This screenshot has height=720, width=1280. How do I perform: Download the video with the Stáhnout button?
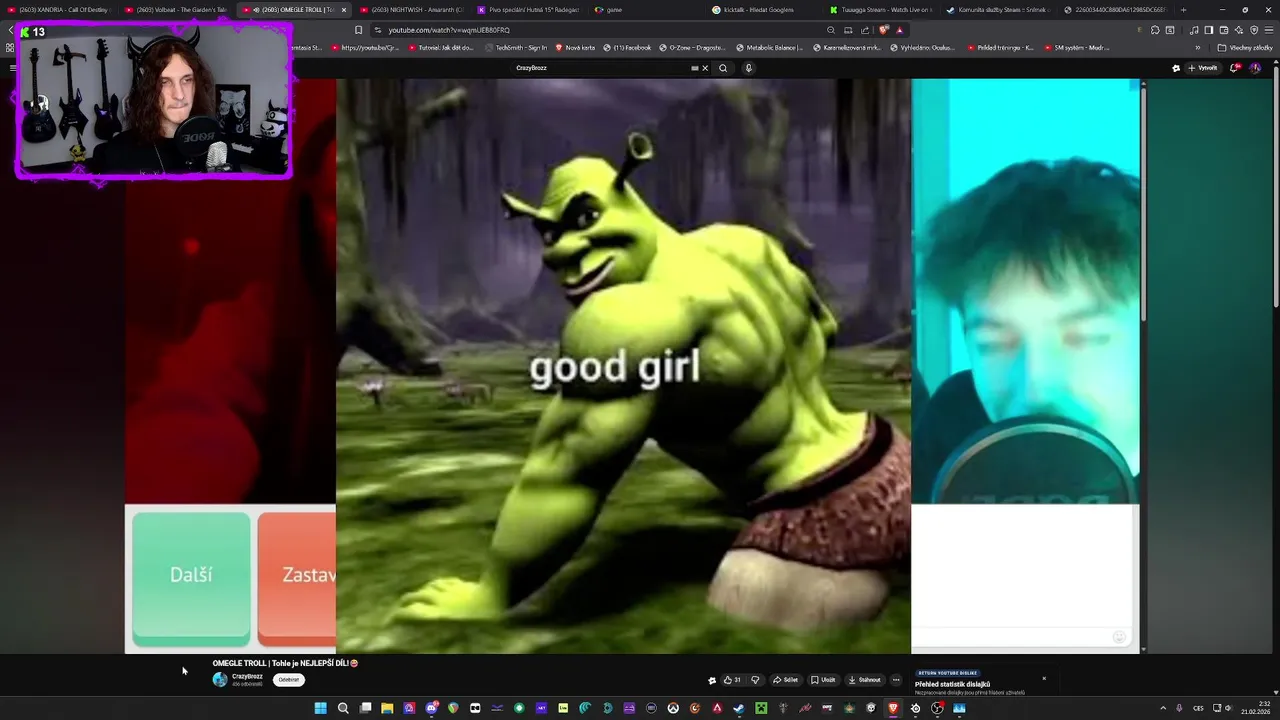click(865, 680)
